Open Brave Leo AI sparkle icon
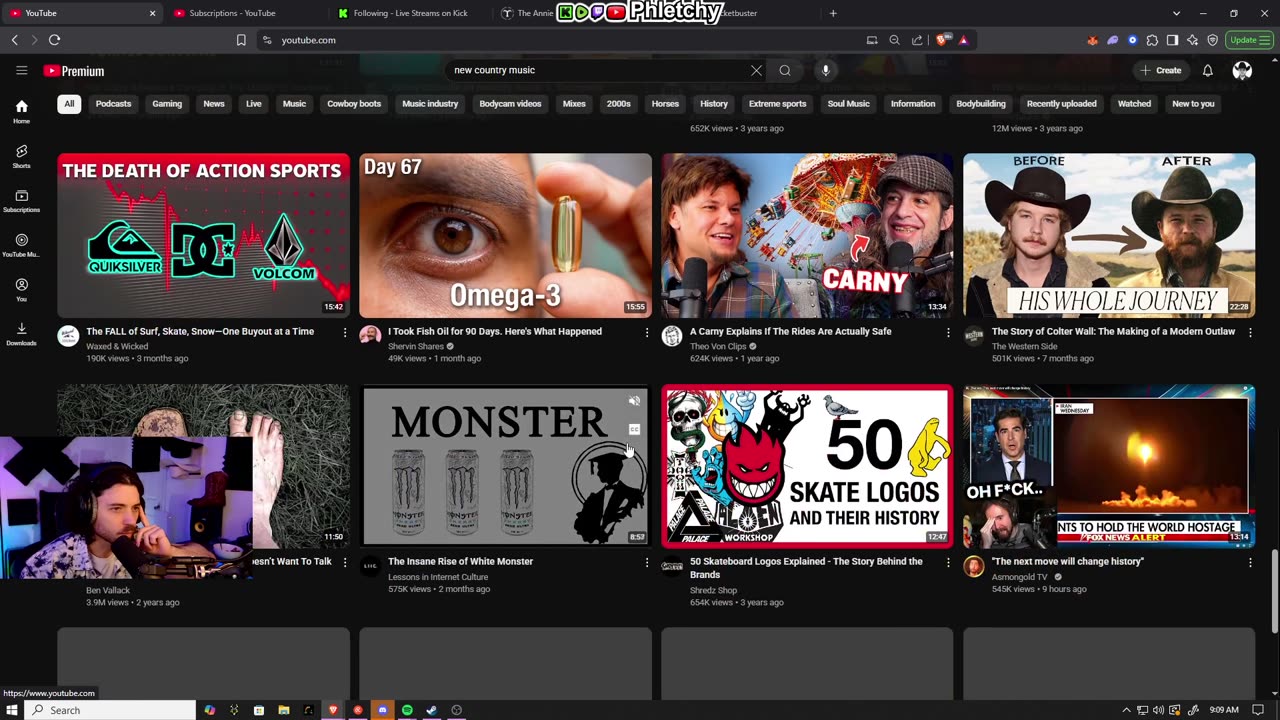The width and height of the screenshot is (1280, 720). [x=1192, y=40]
